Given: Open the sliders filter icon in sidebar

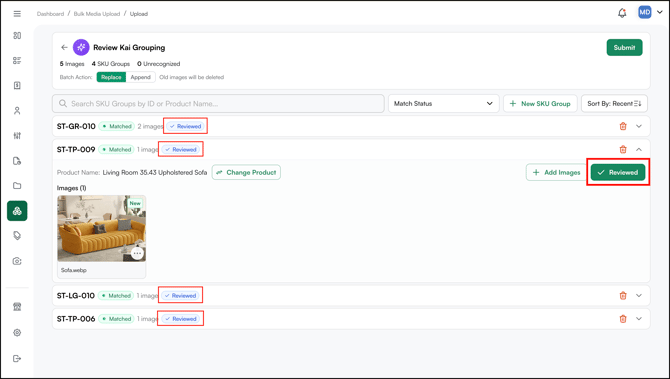Looking at the screenshot, I should [x=17, y=135].
